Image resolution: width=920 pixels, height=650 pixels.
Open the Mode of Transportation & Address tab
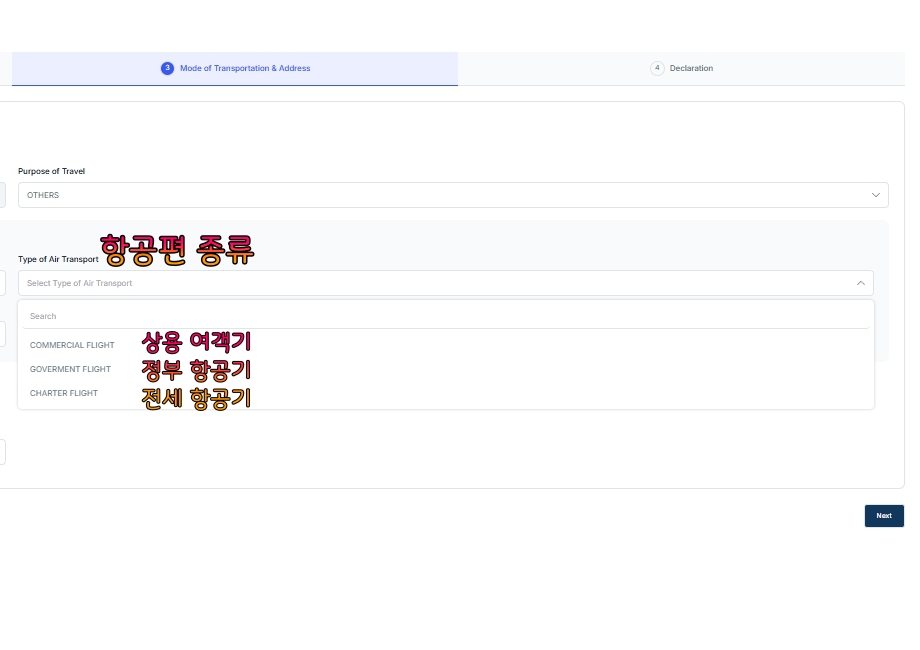(235, 69)
